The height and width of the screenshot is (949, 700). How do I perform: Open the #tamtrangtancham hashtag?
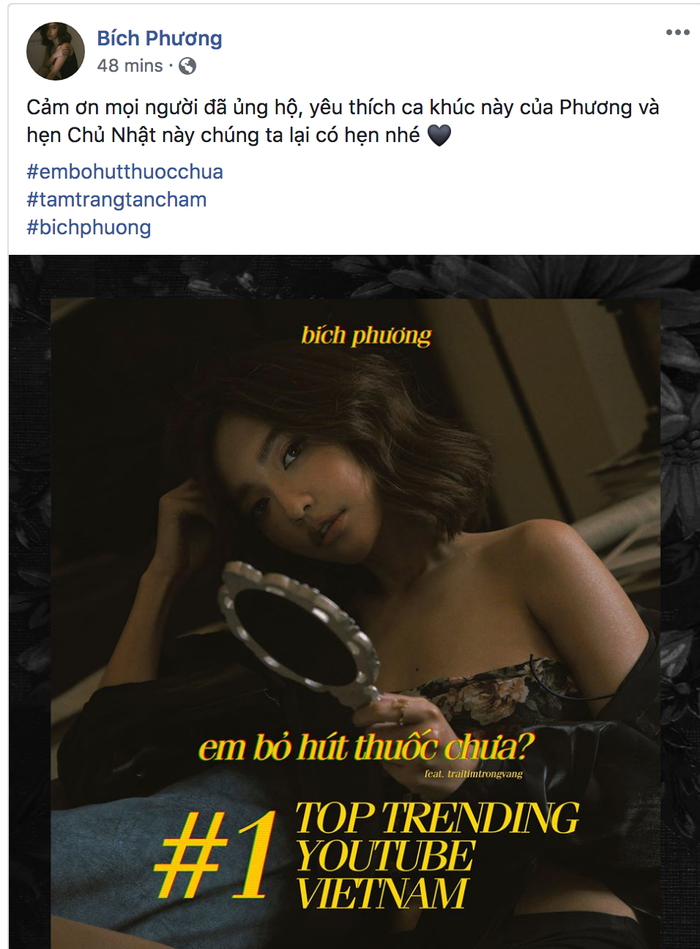[117, 200]
